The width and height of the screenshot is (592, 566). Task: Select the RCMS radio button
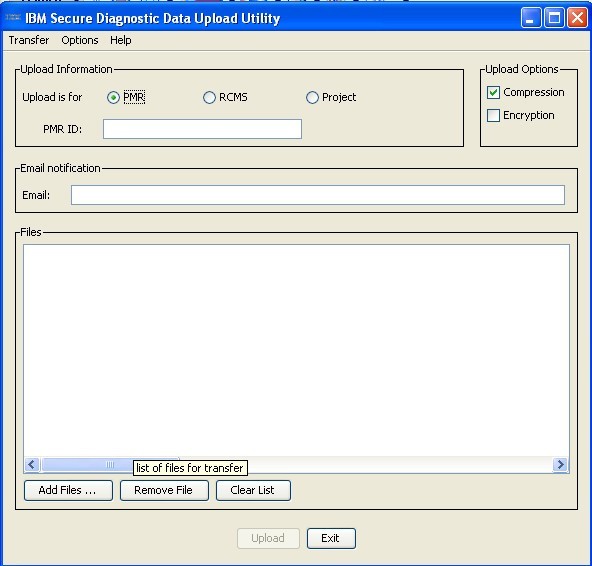point(209,97)
